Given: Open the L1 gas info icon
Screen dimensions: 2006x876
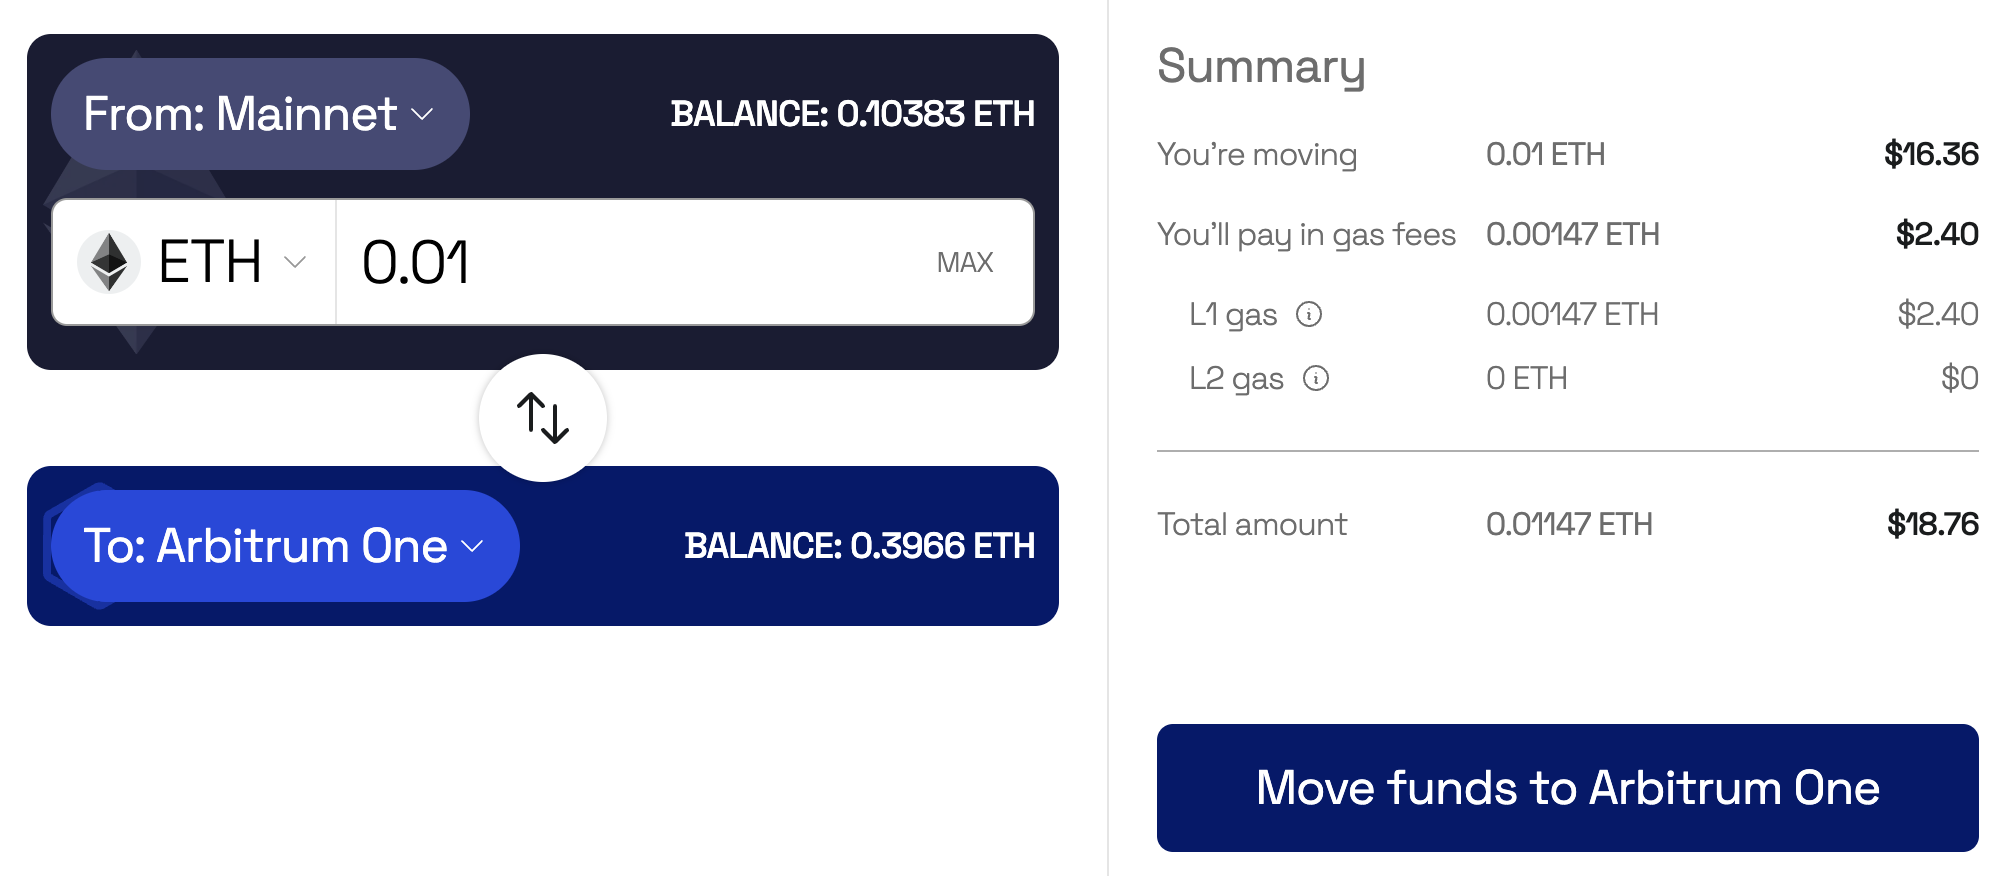Looking at the screenshot, I should point(1309,315).
